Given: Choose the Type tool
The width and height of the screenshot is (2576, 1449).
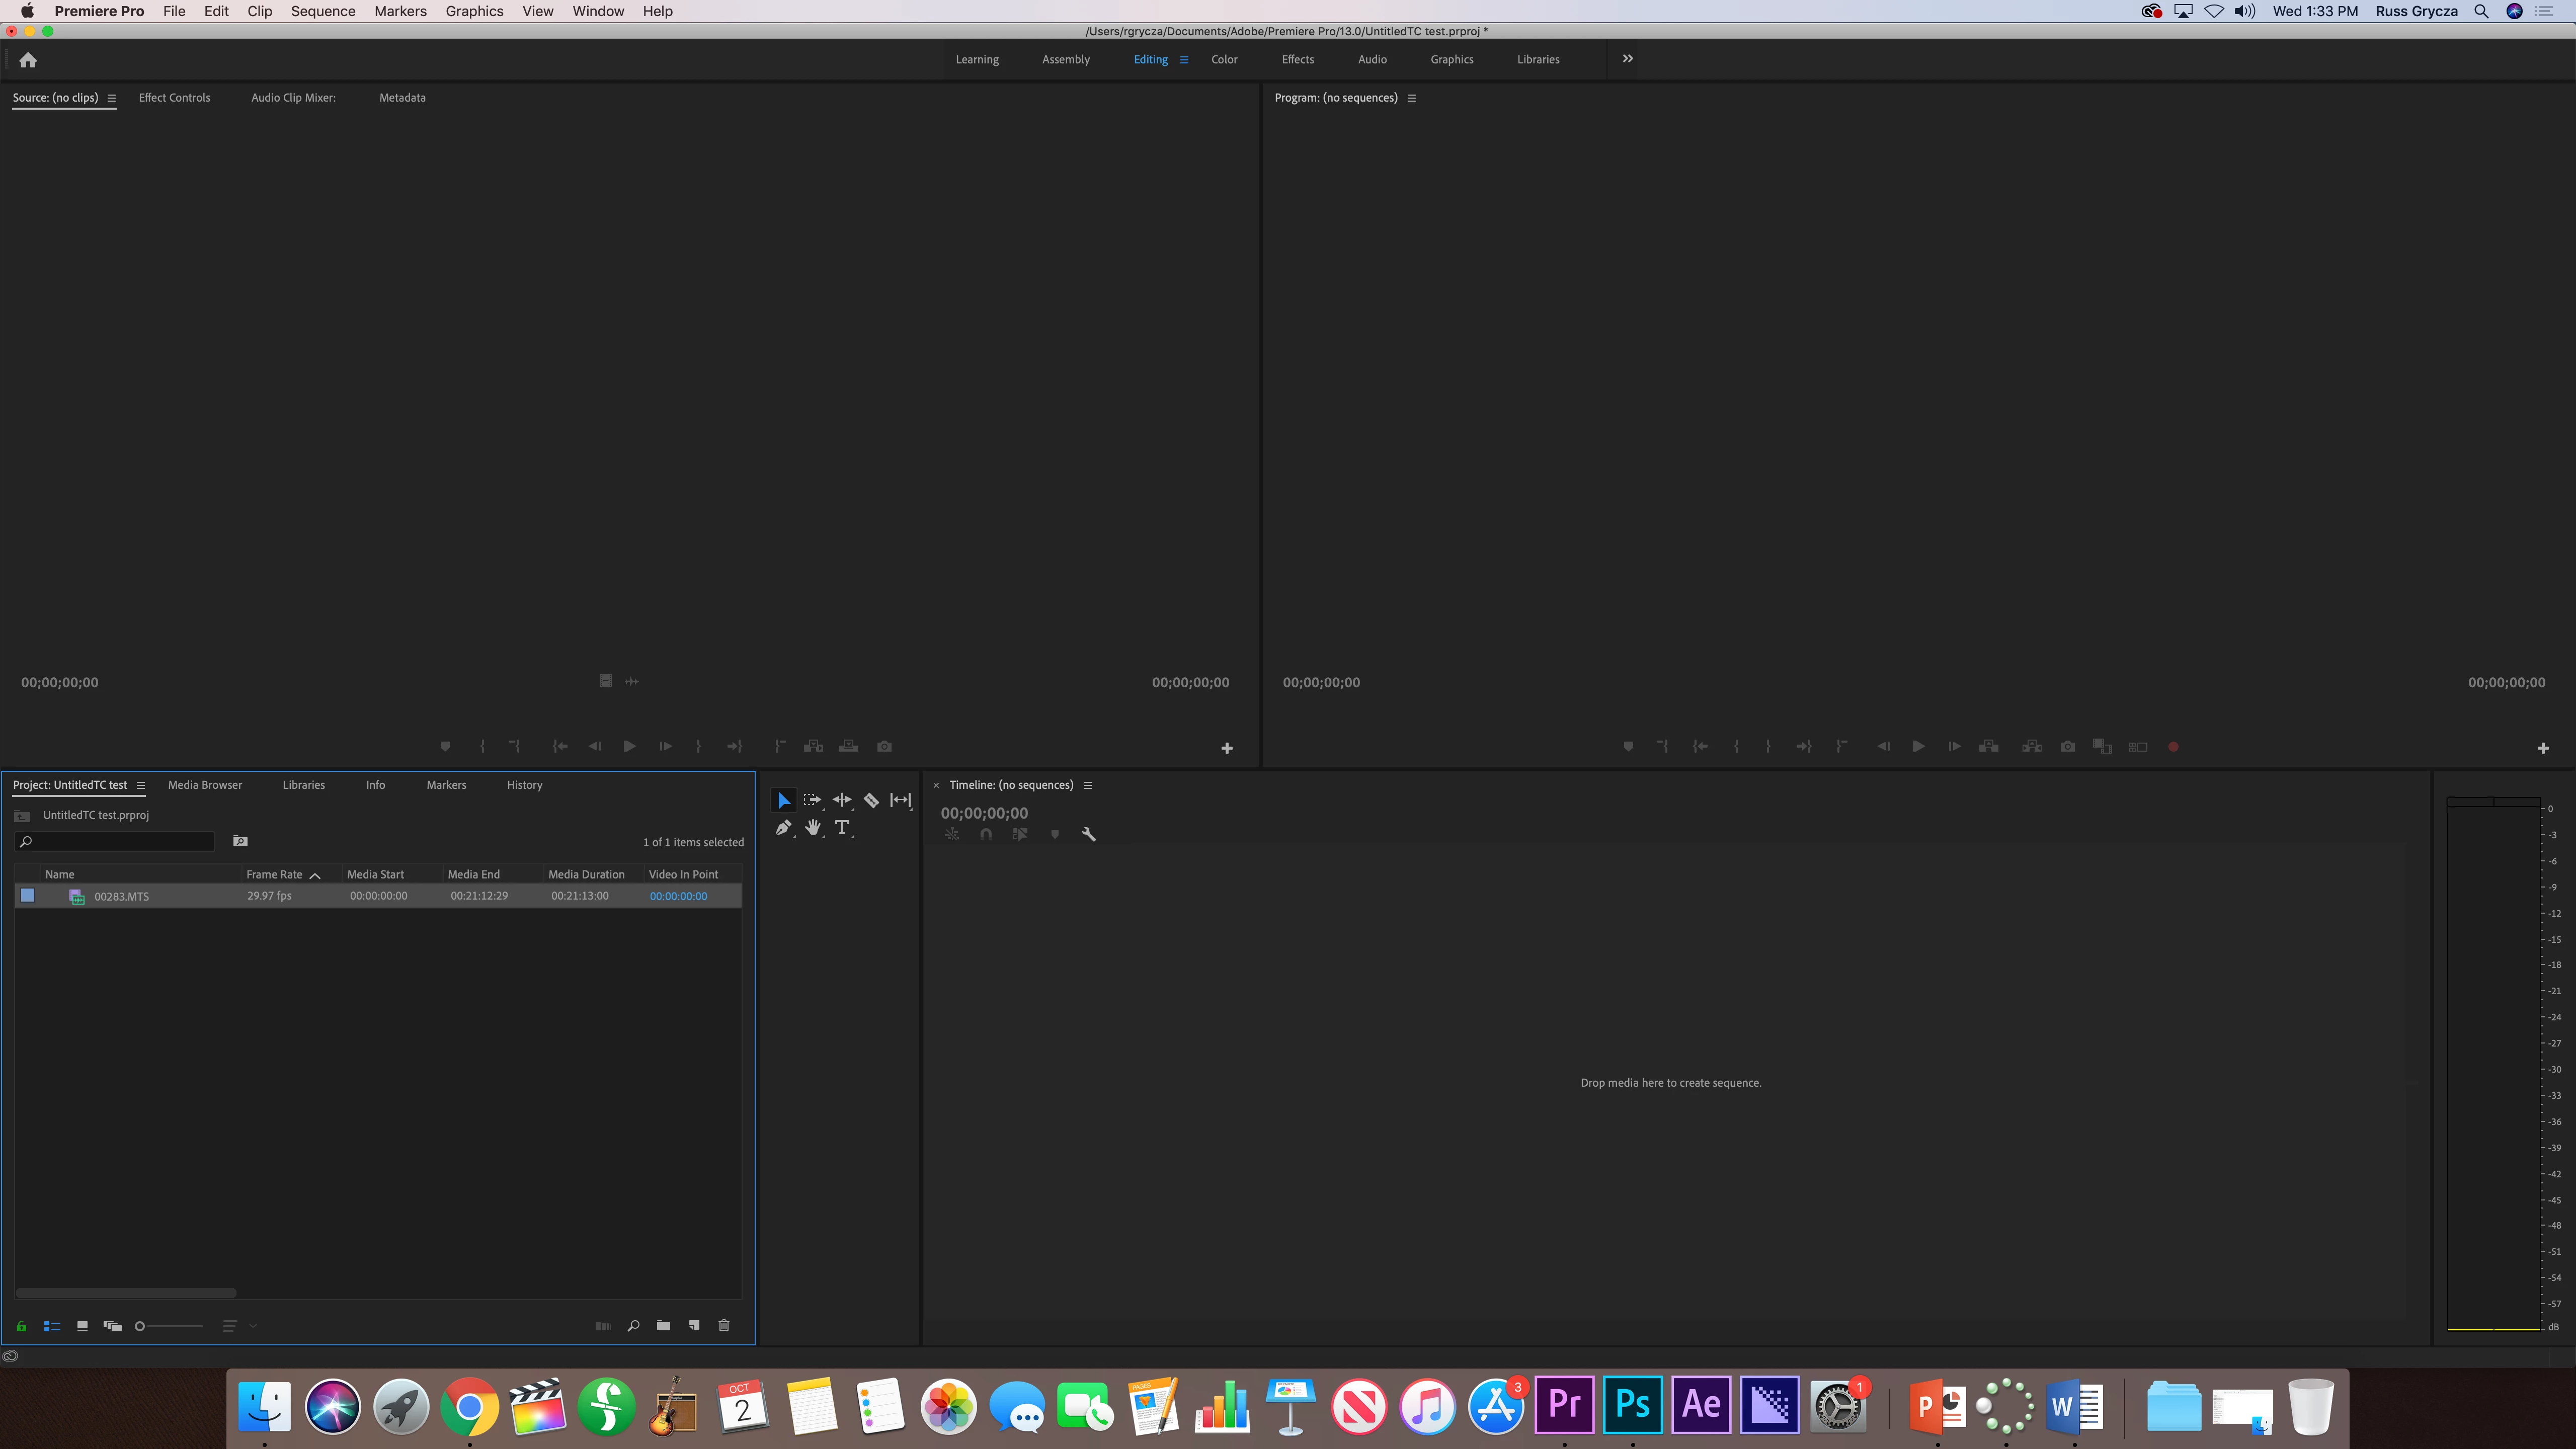Looking at the screenshot, I should tap(842, 828).
